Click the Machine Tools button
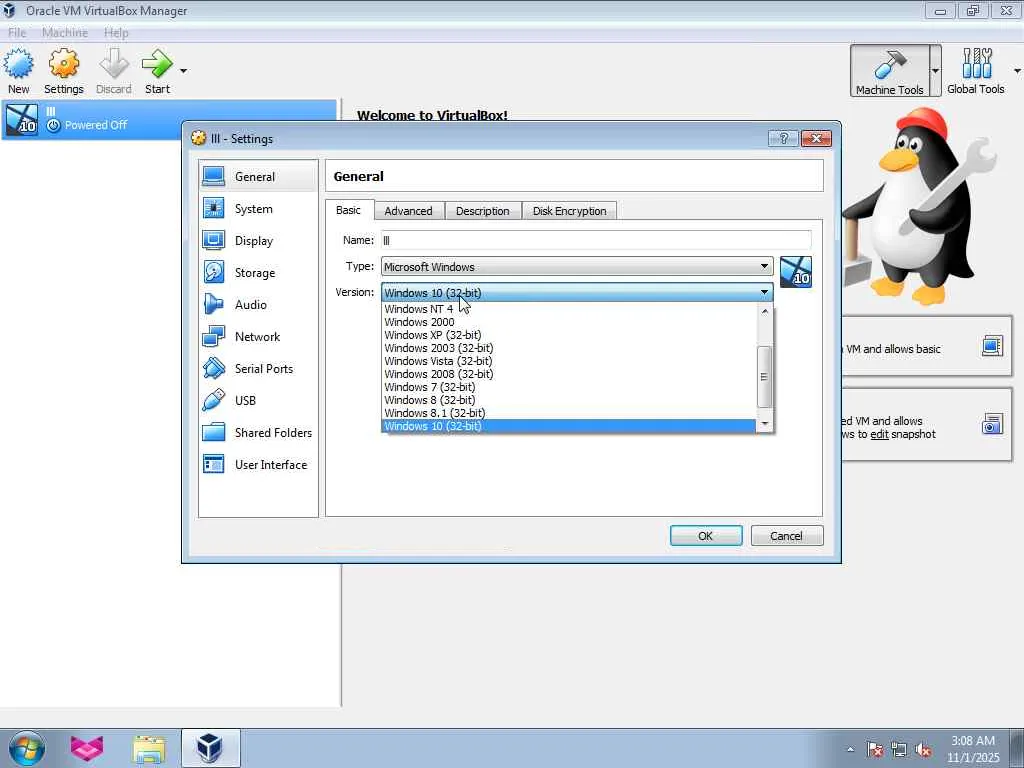 click(x=889, y=71)
